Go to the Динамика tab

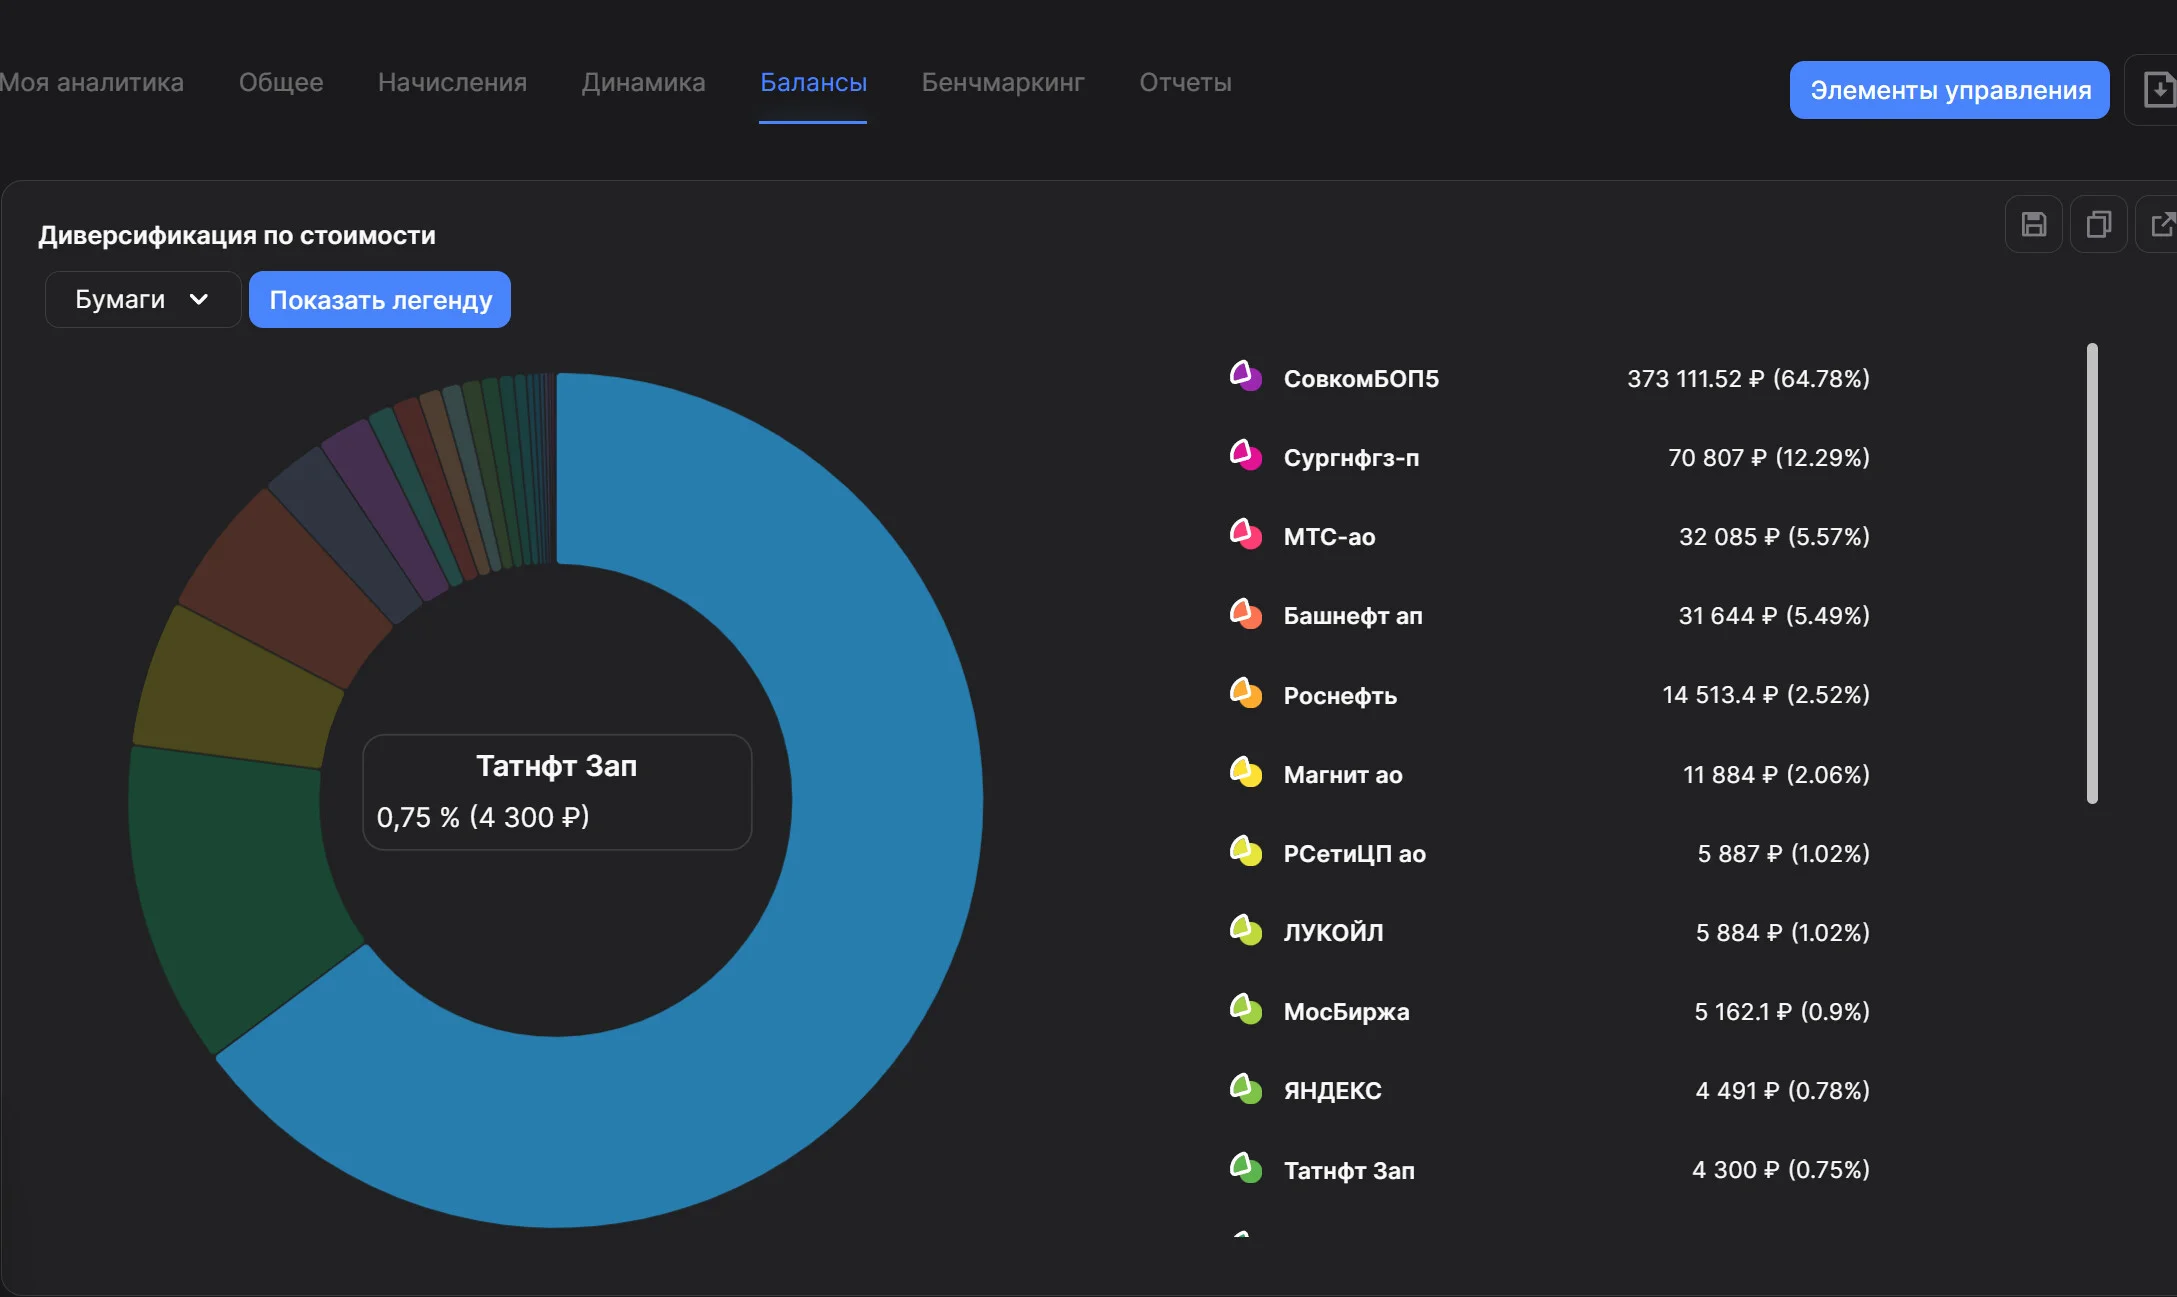[643, 82]
